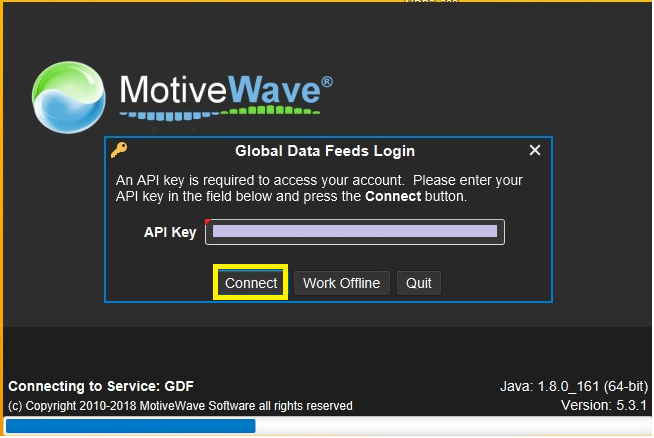The height and width of the screenshot is (438, 654).
Task: Click the MotiveWave globe logo
Action: [69, 97]
